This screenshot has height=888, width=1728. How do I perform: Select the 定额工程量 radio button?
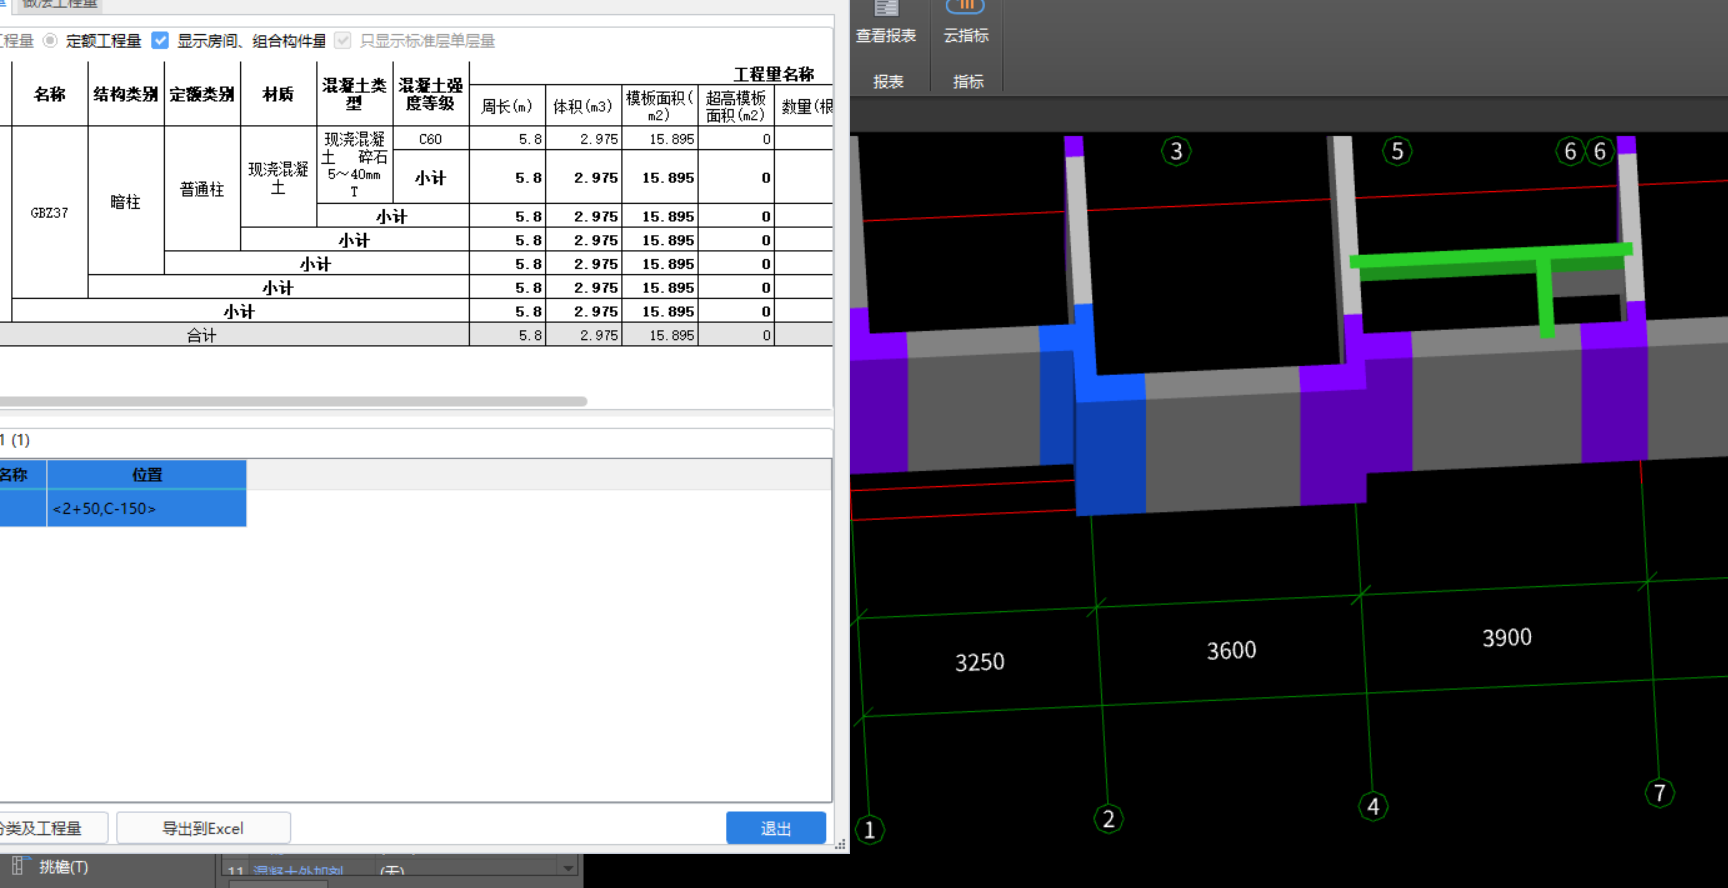click(50, 41)
